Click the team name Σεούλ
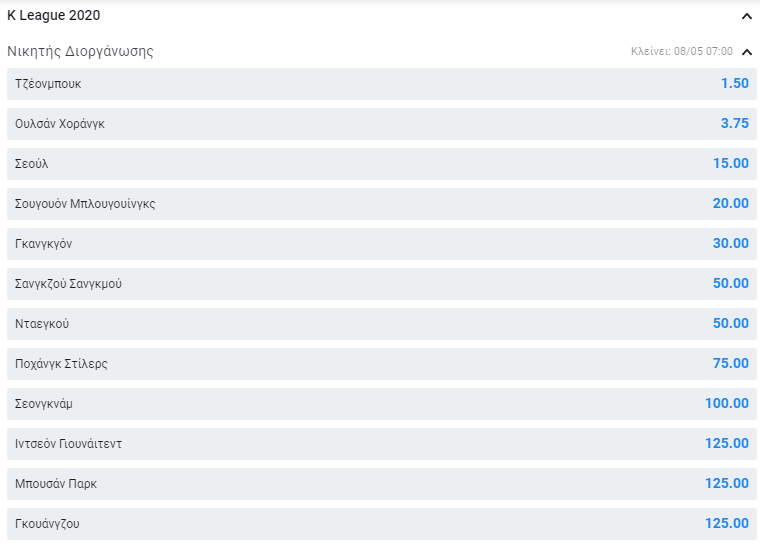The image size is (760, 547). (32, 164)
